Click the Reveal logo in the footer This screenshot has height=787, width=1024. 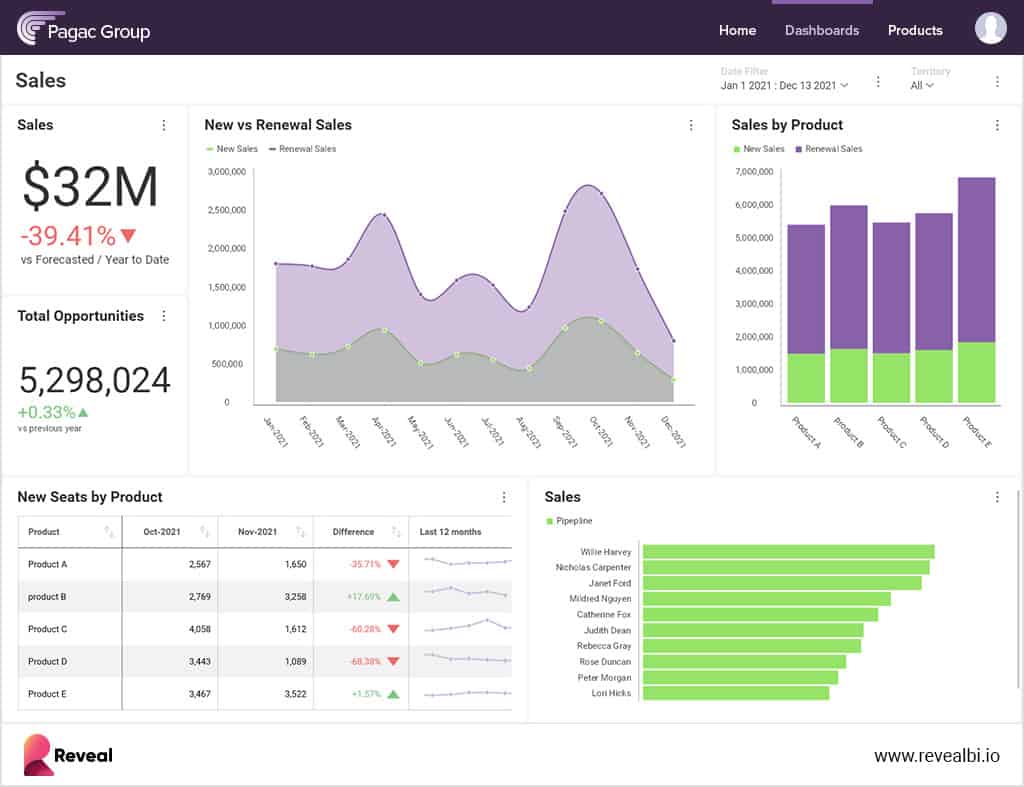click(x=68, y=755)
